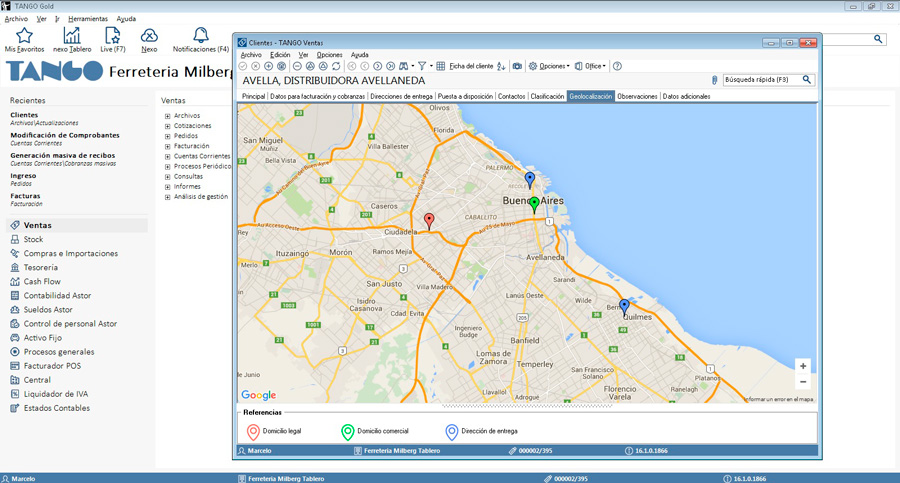Screen dimensions: 900x483
Task: Click the copy record toolbar icon
Action: coord(281,66)
